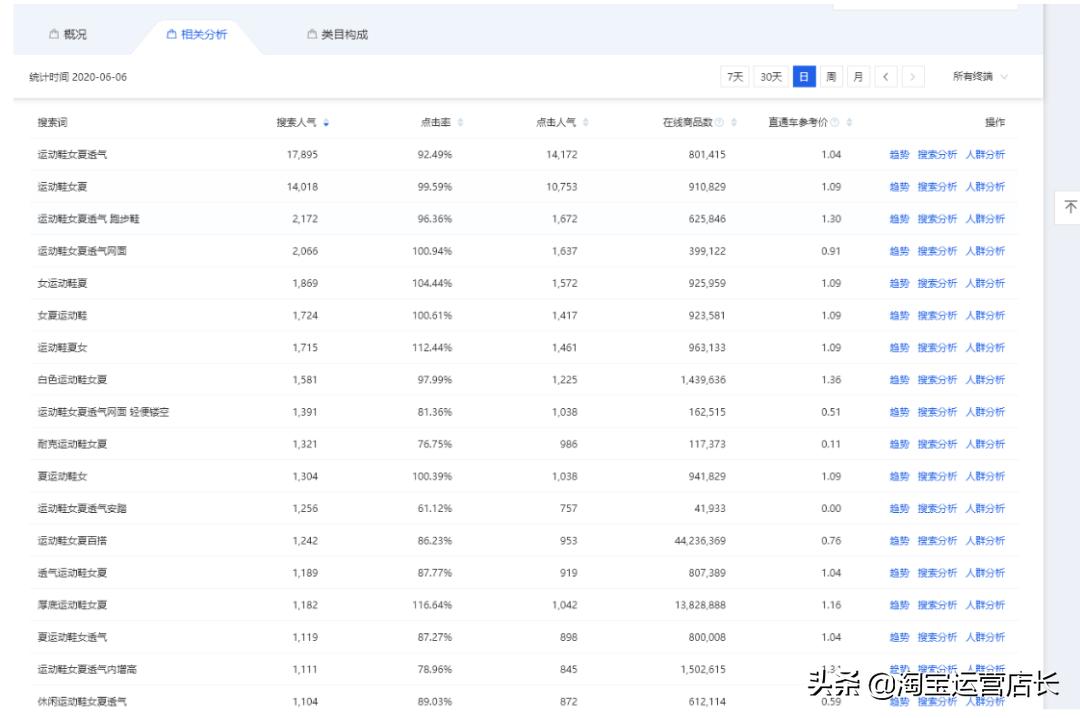
Task: Click the next date arrow control
Action: point(911,76)
